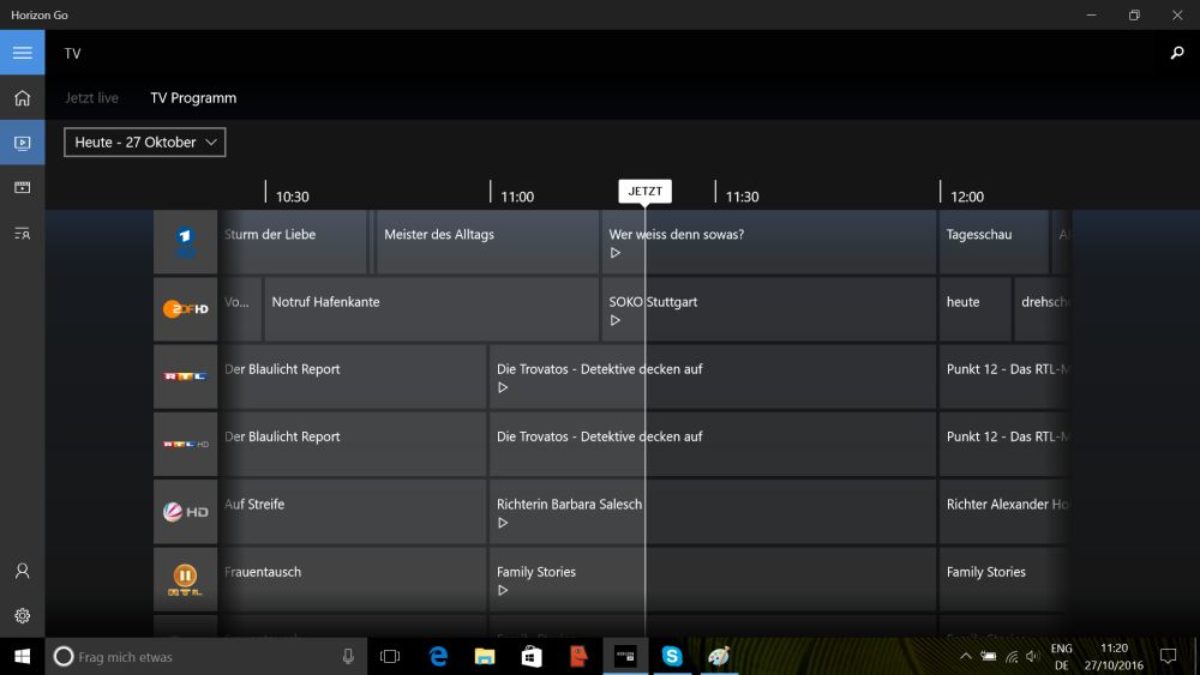Open the search magnifier icon
The height and width of the screenshot is (675, 1200).
point(1177,53)
